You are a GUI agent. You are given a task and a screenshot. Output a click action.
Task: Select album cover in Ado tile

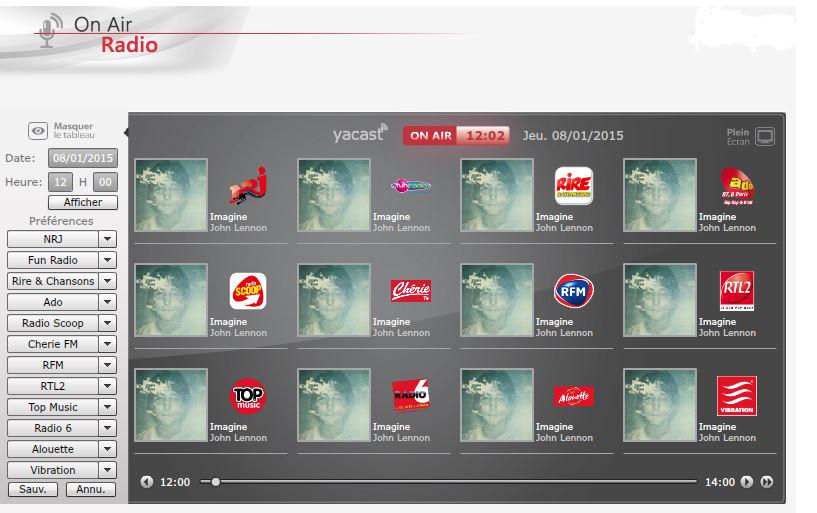(660, 195)
